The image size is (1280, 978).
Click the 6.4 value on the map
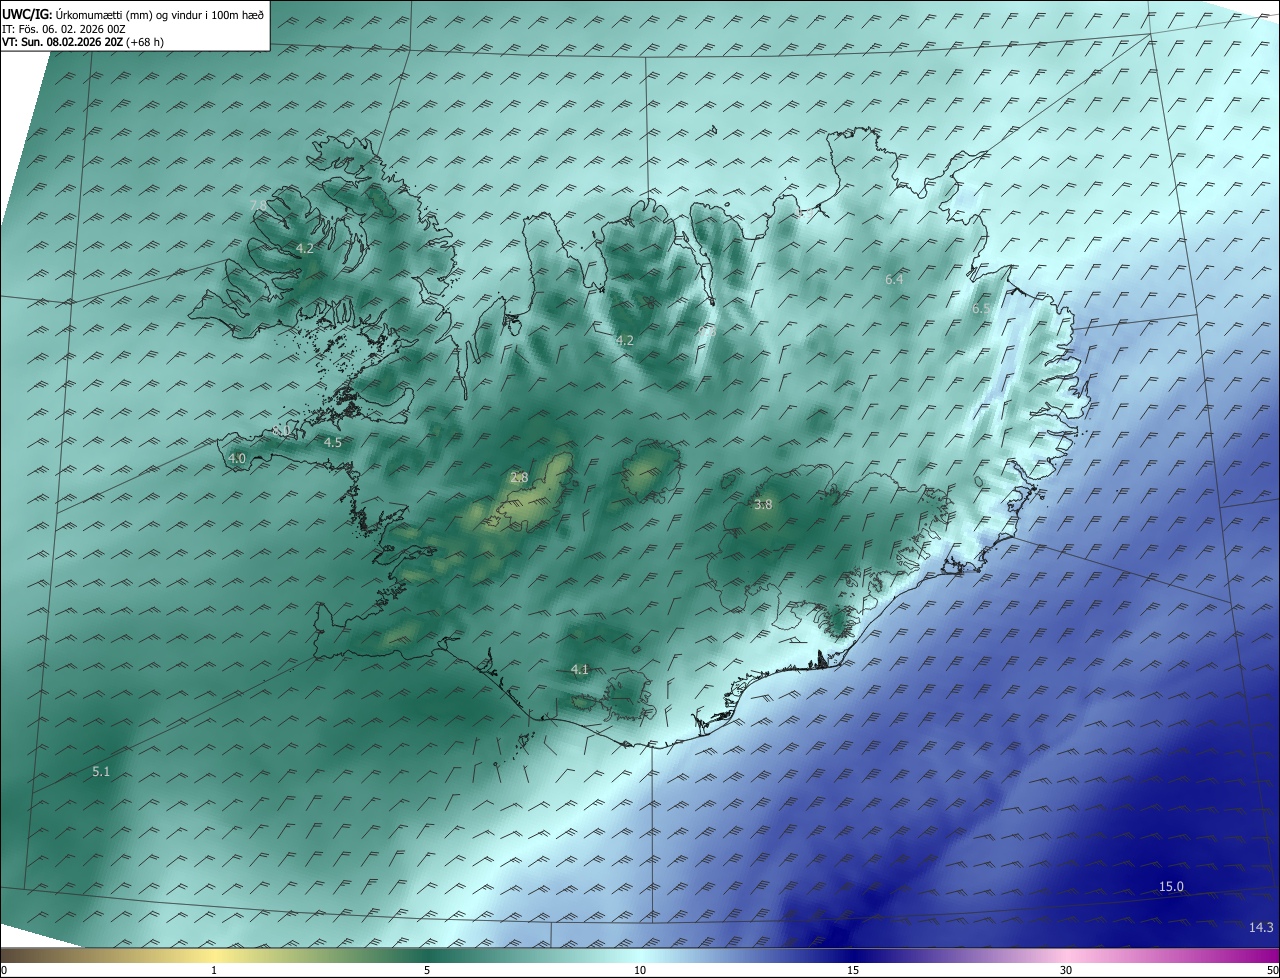tap(894, 280)
